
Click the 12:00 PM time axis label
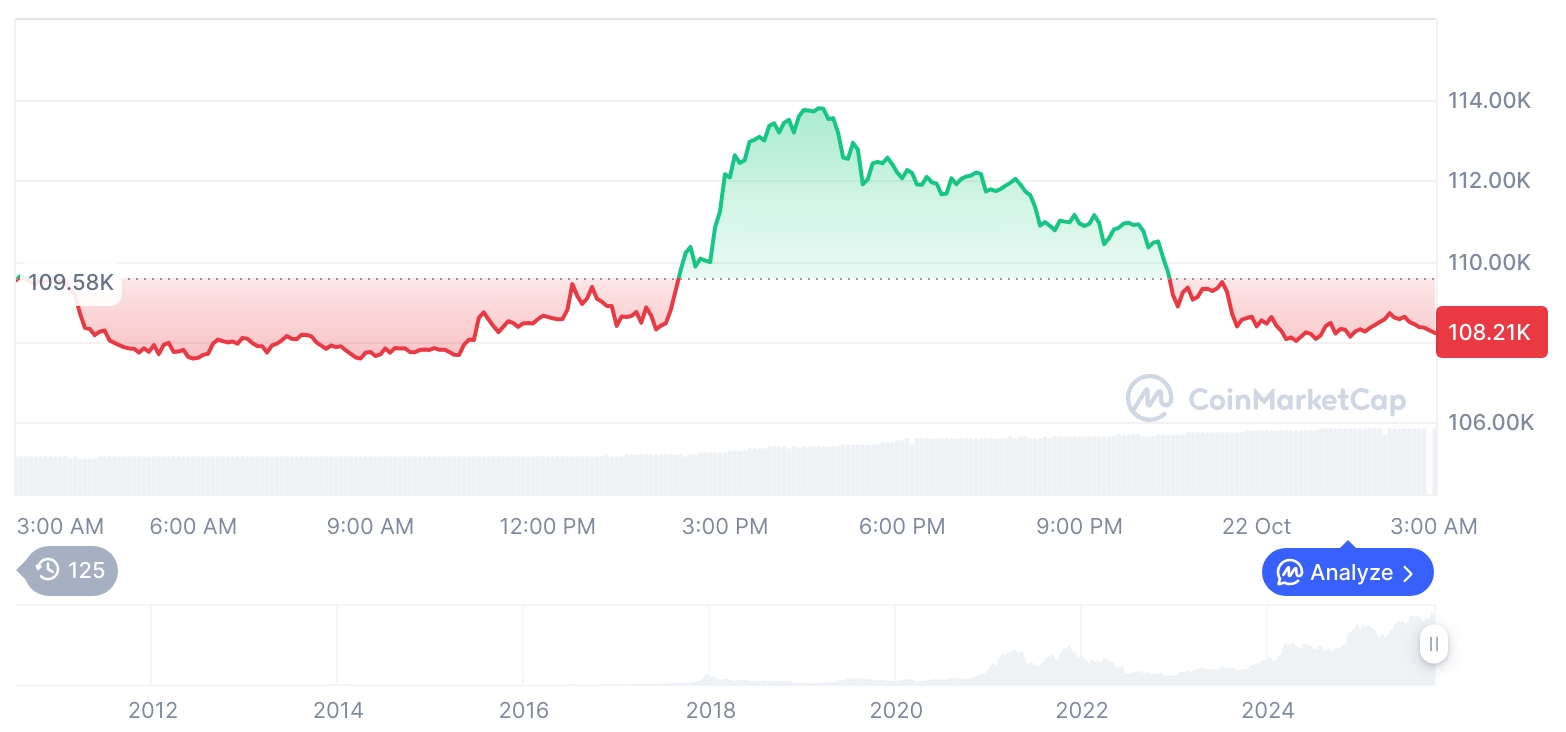click(547, 526)
